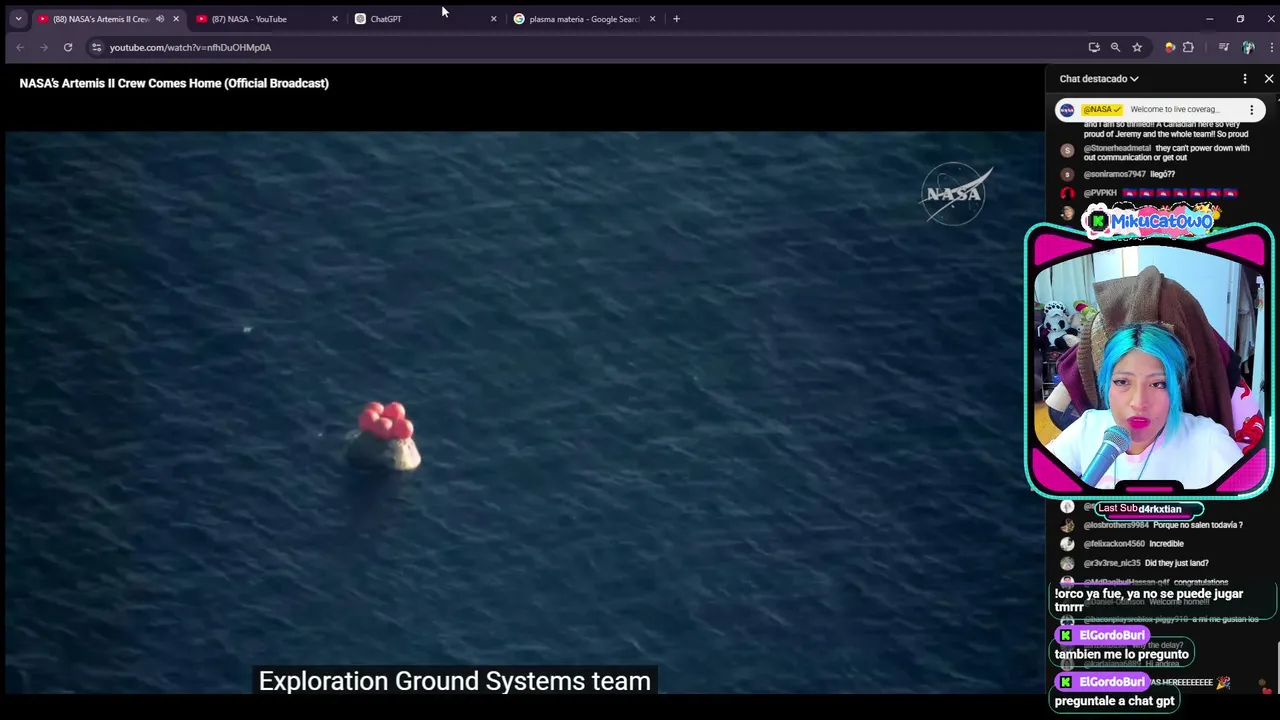This screenshot has height=720, width=1280.
Task: Click first ElGordoBuri username badge
Action: [x=1103, y=635]
